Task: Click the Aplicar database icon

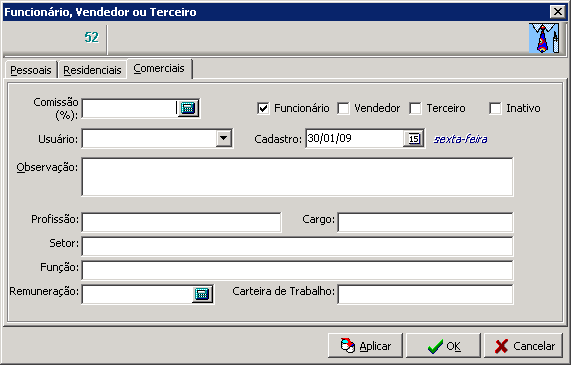Action: pos(347,346)
